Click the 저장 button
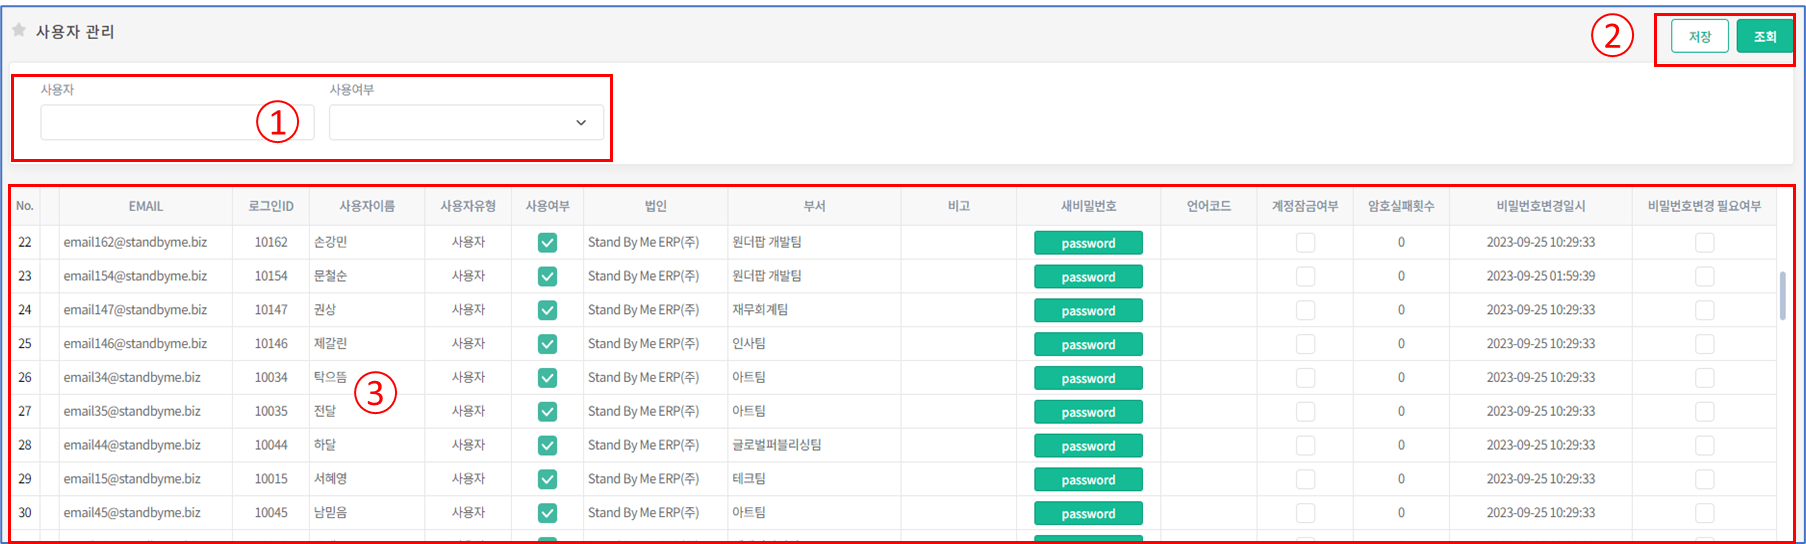 click(x=1699, y=37)
